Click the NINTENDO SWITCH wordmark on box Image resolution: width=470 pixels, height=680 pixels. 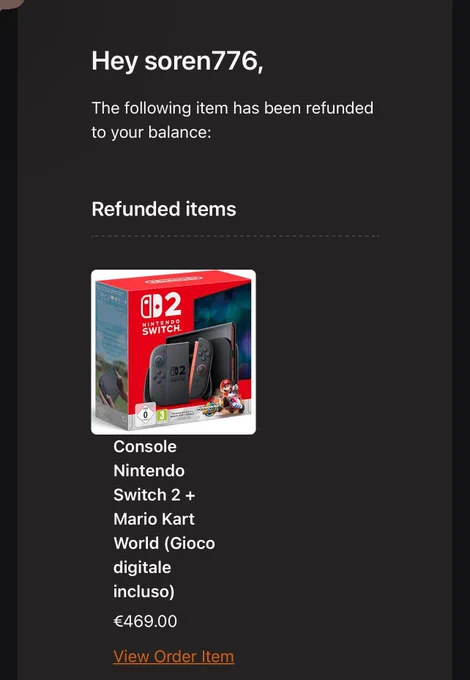(x=161, y=327)
